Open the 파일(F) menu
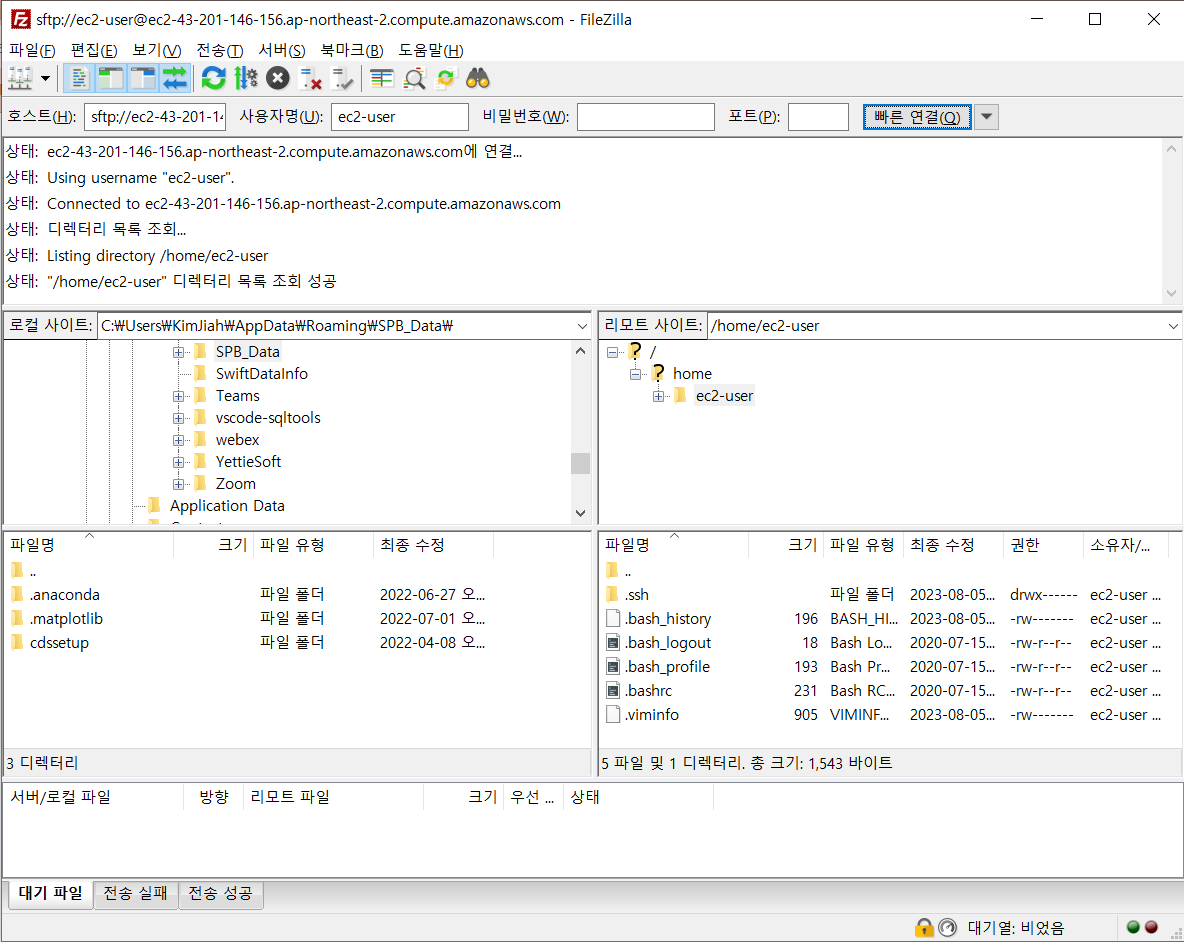The width and height of the screenshot is (1184, 942). click(32, 51)
